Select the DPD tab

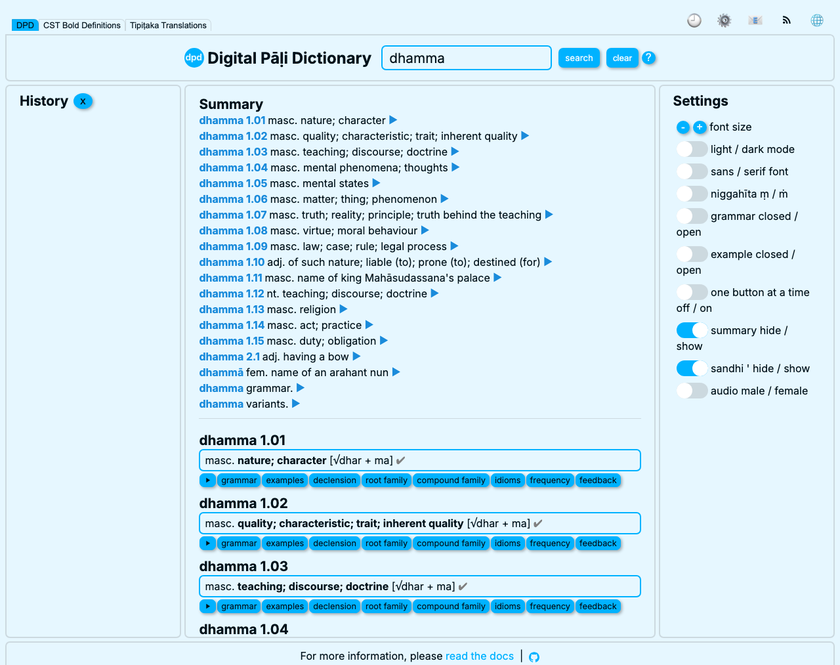(25, 25)
